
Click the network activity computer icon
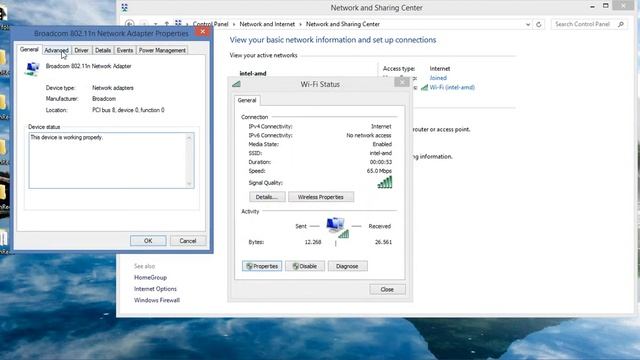[x=338, y=227]
